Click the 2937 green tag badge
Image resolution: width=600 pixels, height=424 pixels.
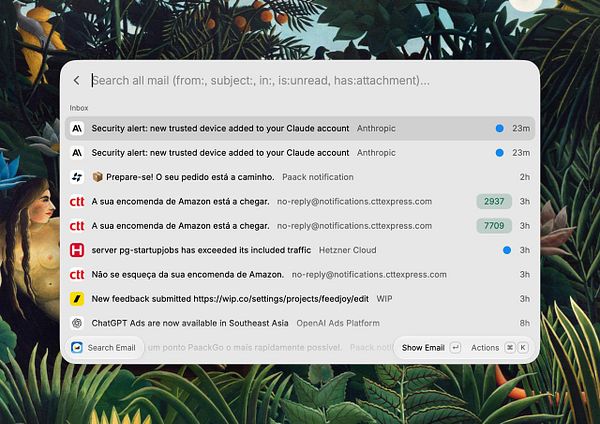494,201
